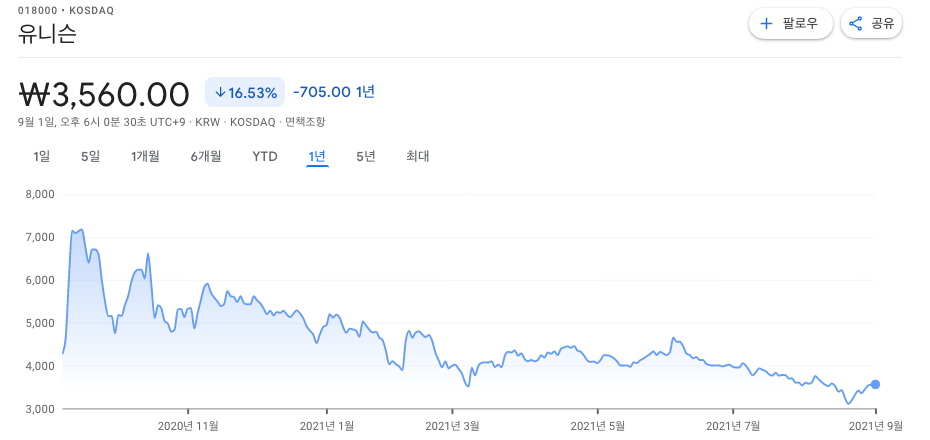Click the 16.53% change badge

pos(245,93)
